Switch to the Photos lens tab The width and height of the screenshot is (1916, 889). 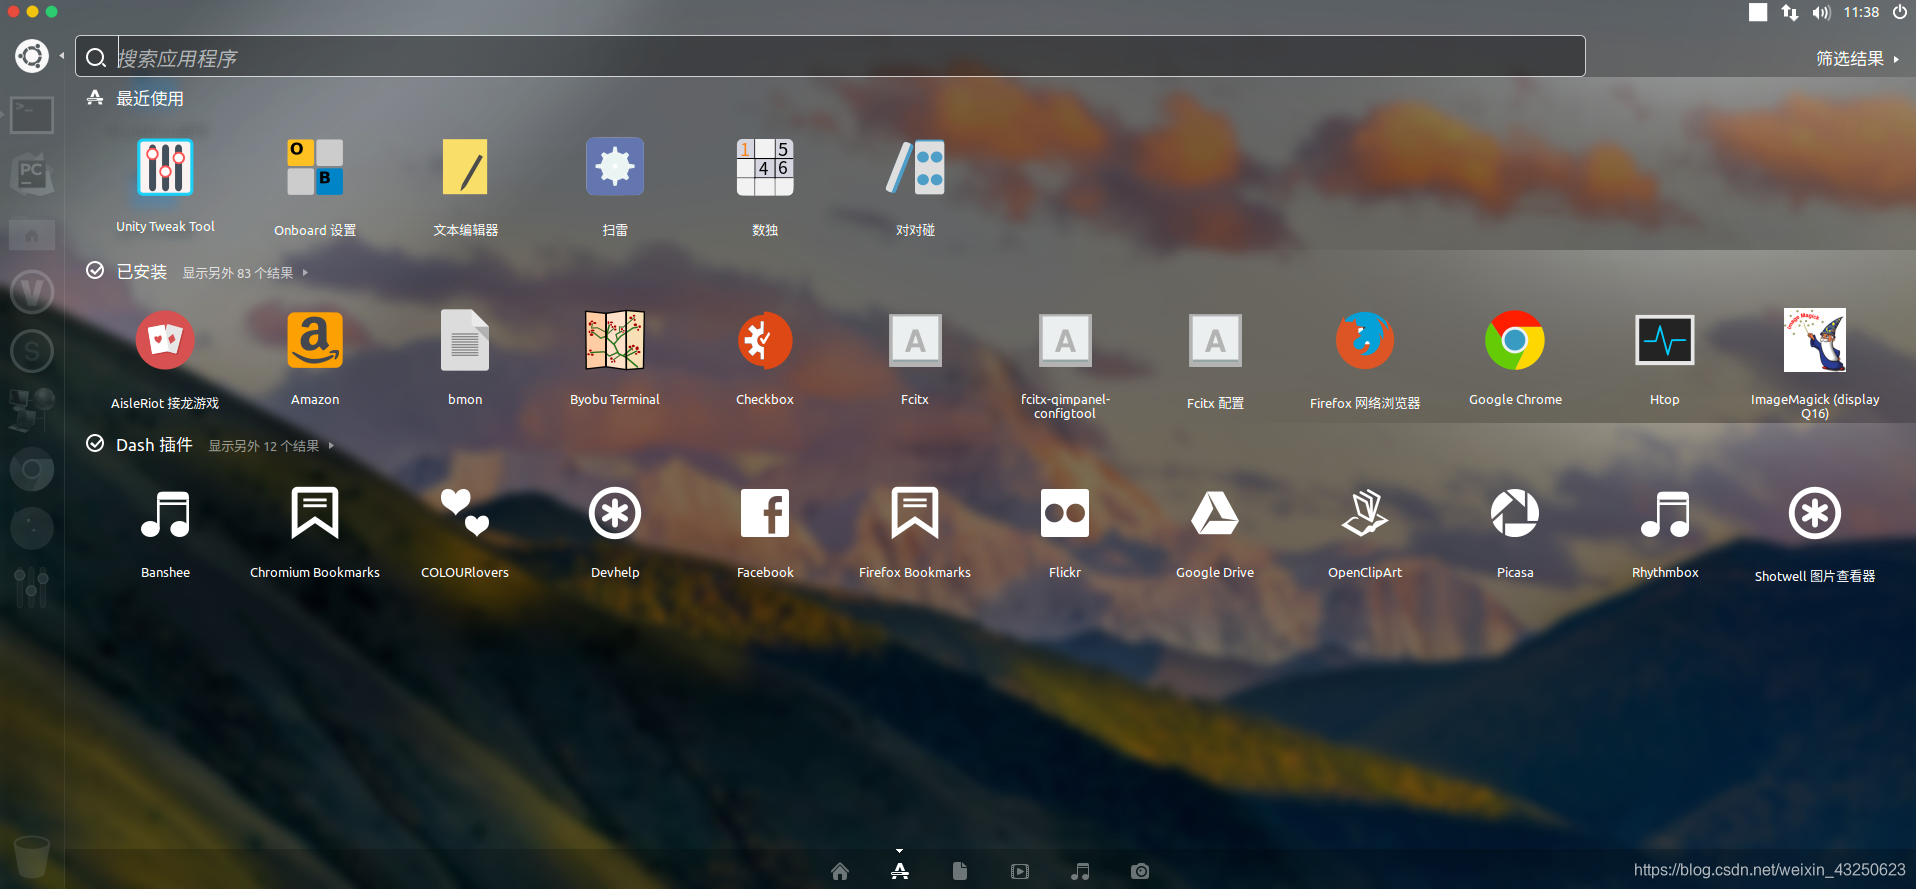pyautogui.click(x=1140, y=871)
